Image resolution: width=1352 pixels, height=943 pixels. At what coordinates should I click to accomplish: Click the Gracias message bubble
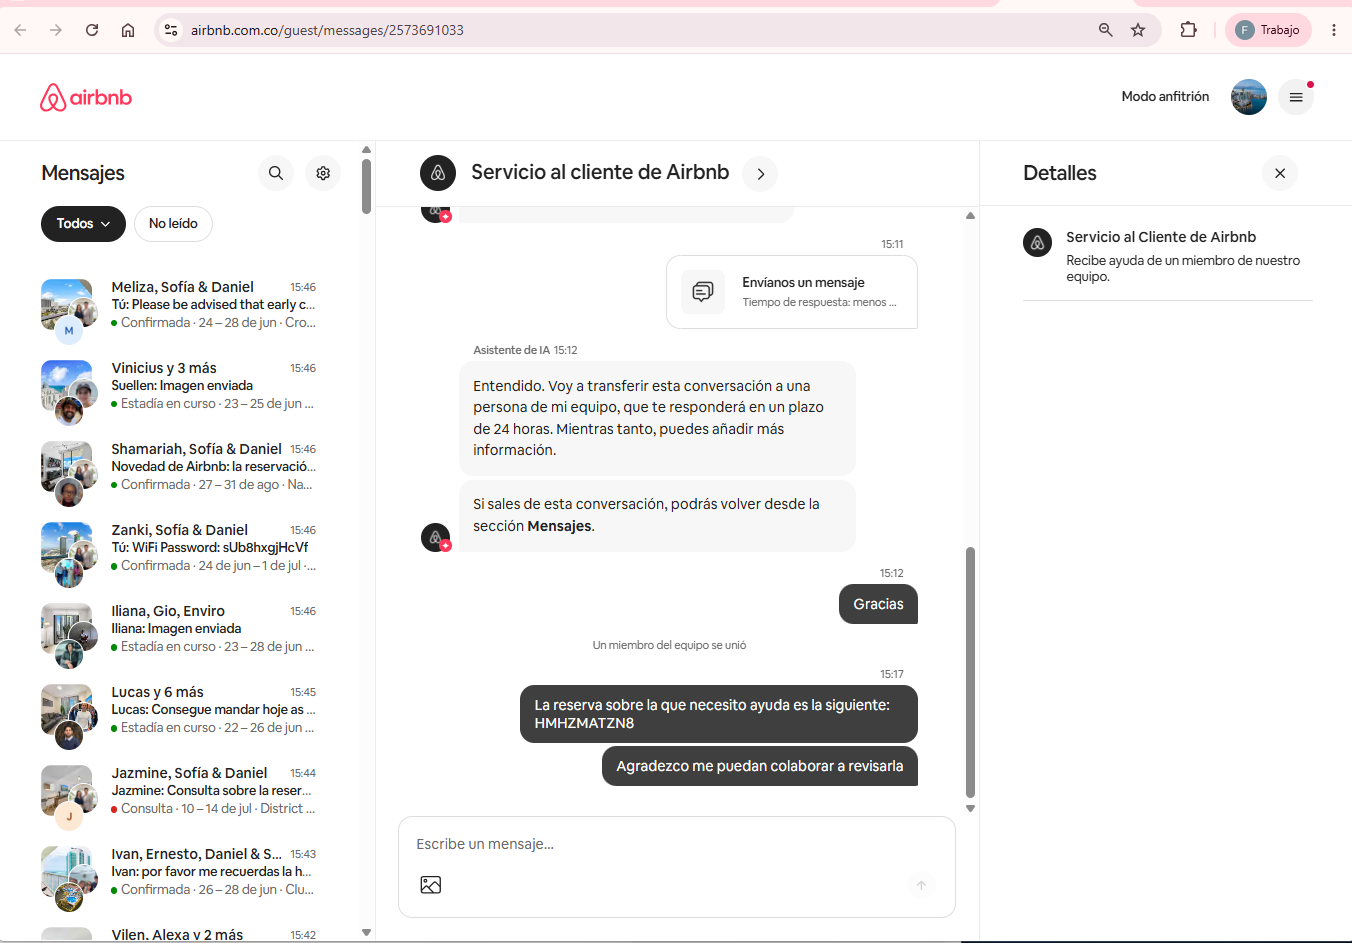[878, 604]
